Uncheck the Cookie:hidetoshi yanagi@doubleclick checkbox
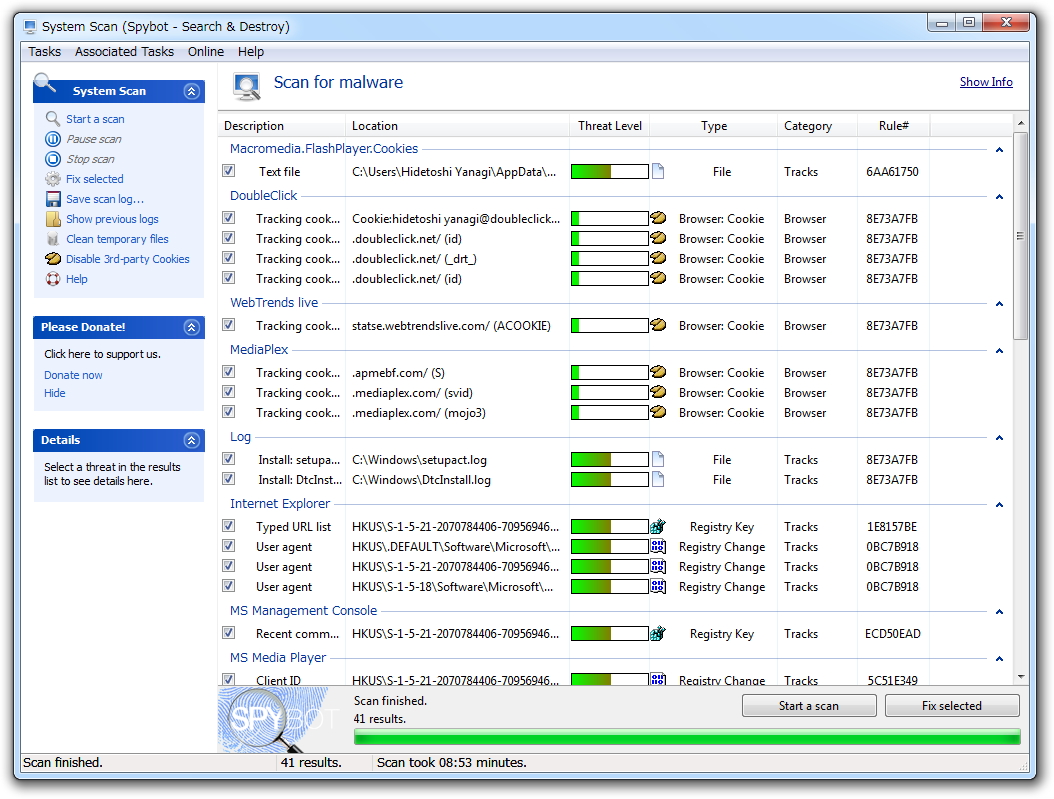Image resolution: width=1054 pixels, height=799 pixels. 229,218
